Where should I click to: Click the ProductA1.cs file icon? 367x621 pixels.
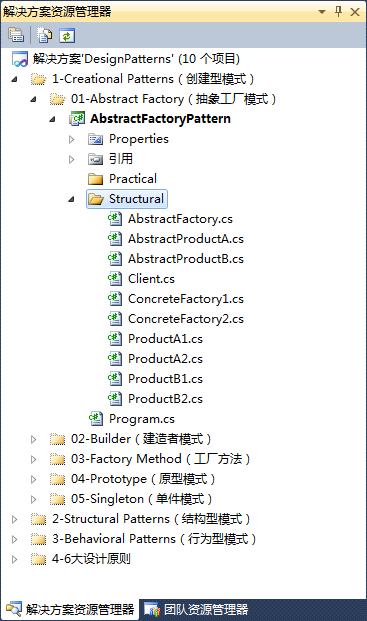tap(115, 339)
